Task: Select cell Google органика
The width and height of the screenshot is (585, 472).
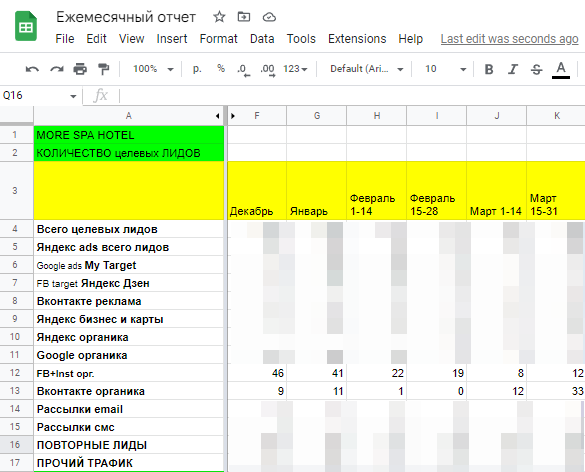Action: (x=129, y=355)
